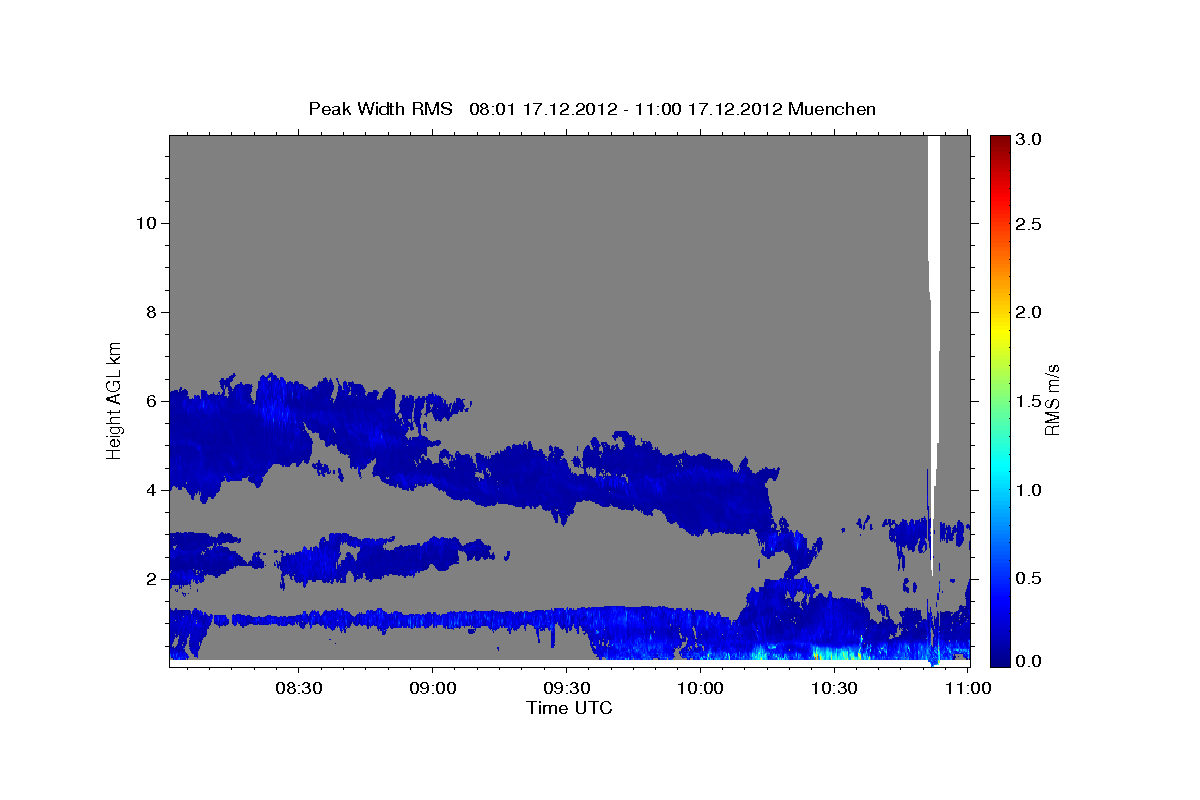This screenshot has width=1200, height=800.
Task: Click the 'Muenchen' location label in title
Action: pos(832,109)
